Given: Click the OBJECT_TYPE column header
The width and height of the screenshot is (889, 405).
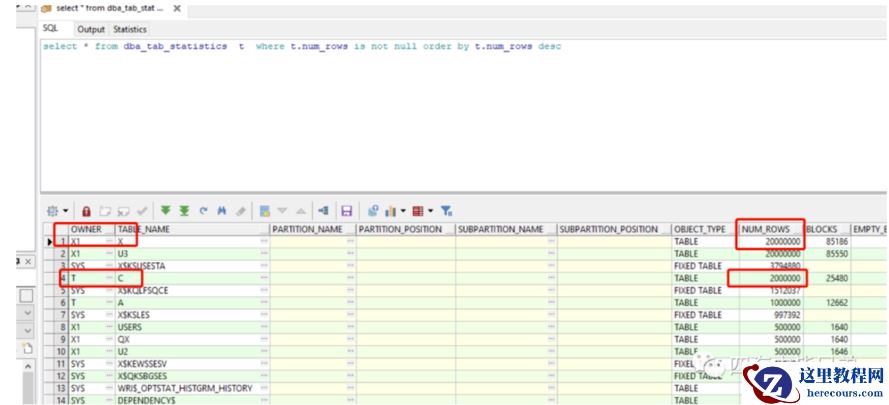Looking at the screenshot, I should 705,229.
